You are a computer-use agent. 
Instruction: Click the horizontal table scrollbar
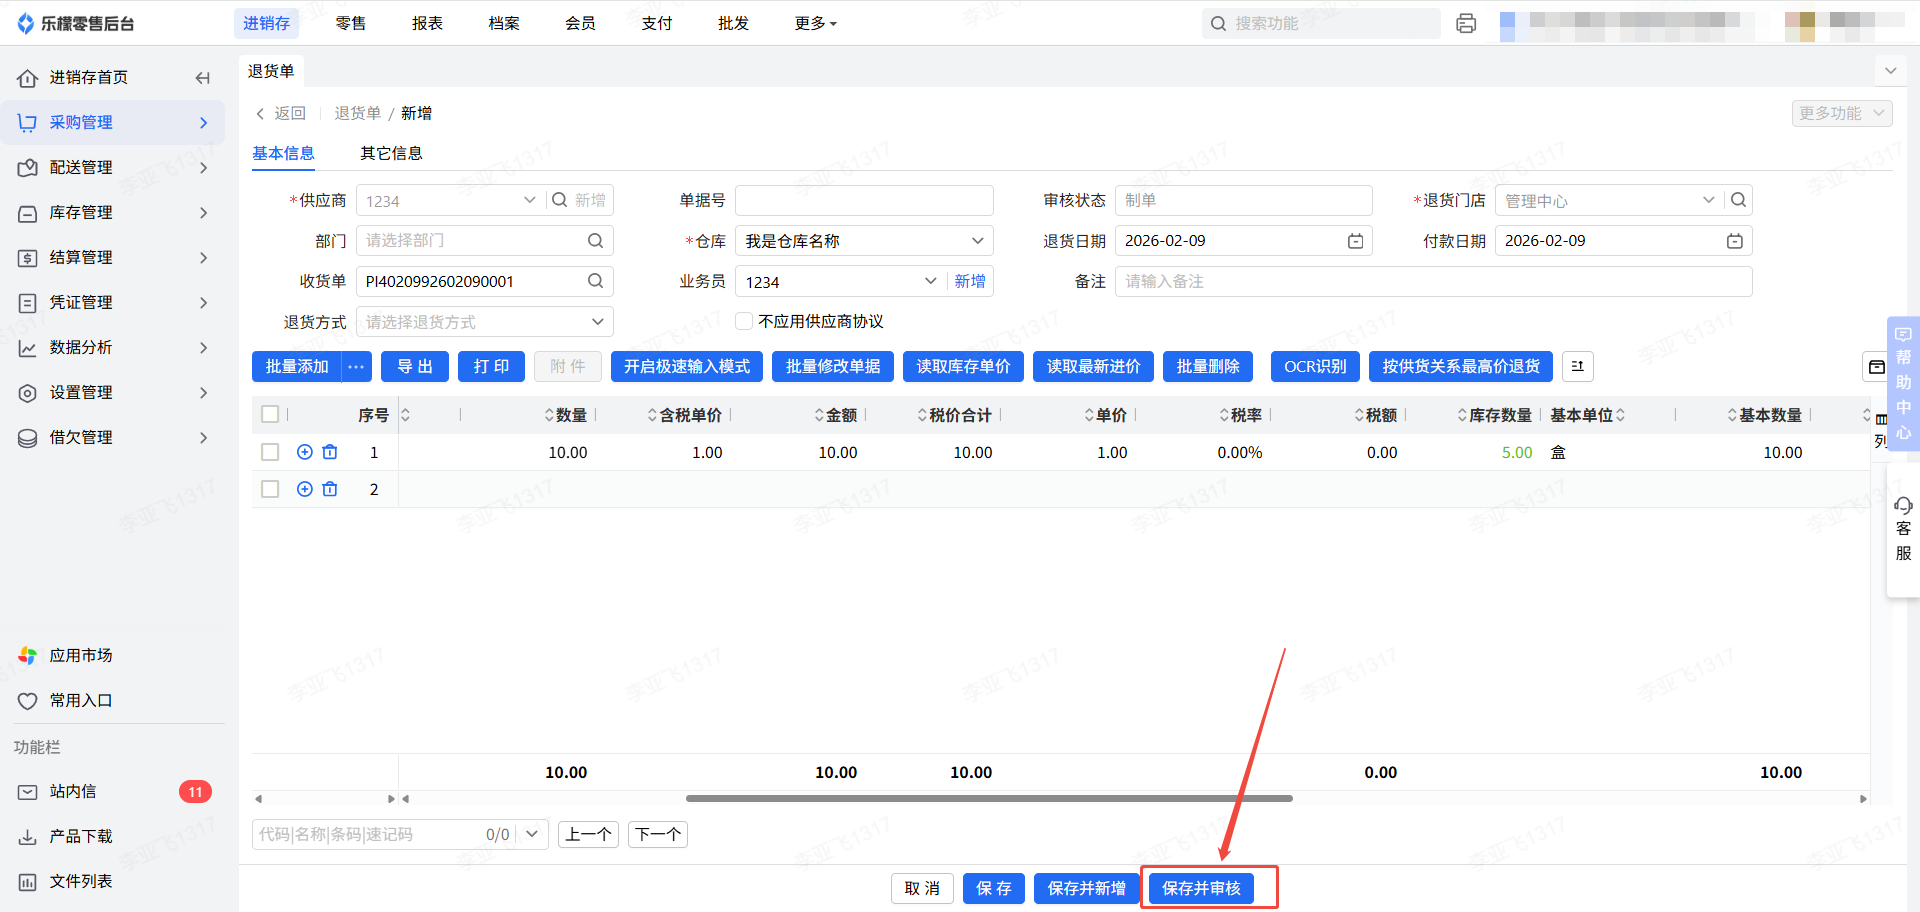coord(989,798)
